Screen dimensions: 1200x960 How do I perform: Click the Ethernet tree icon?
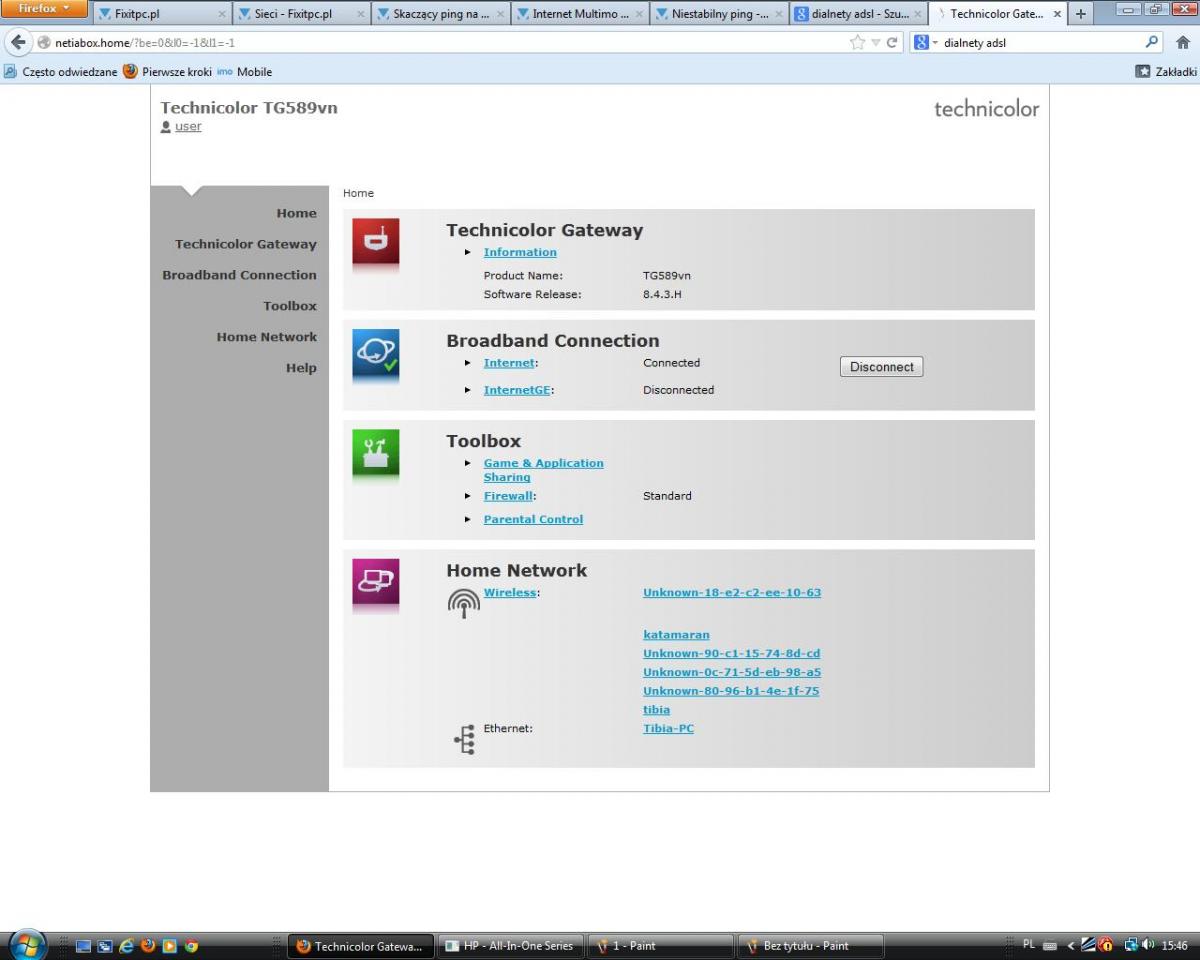coord(465,739)
